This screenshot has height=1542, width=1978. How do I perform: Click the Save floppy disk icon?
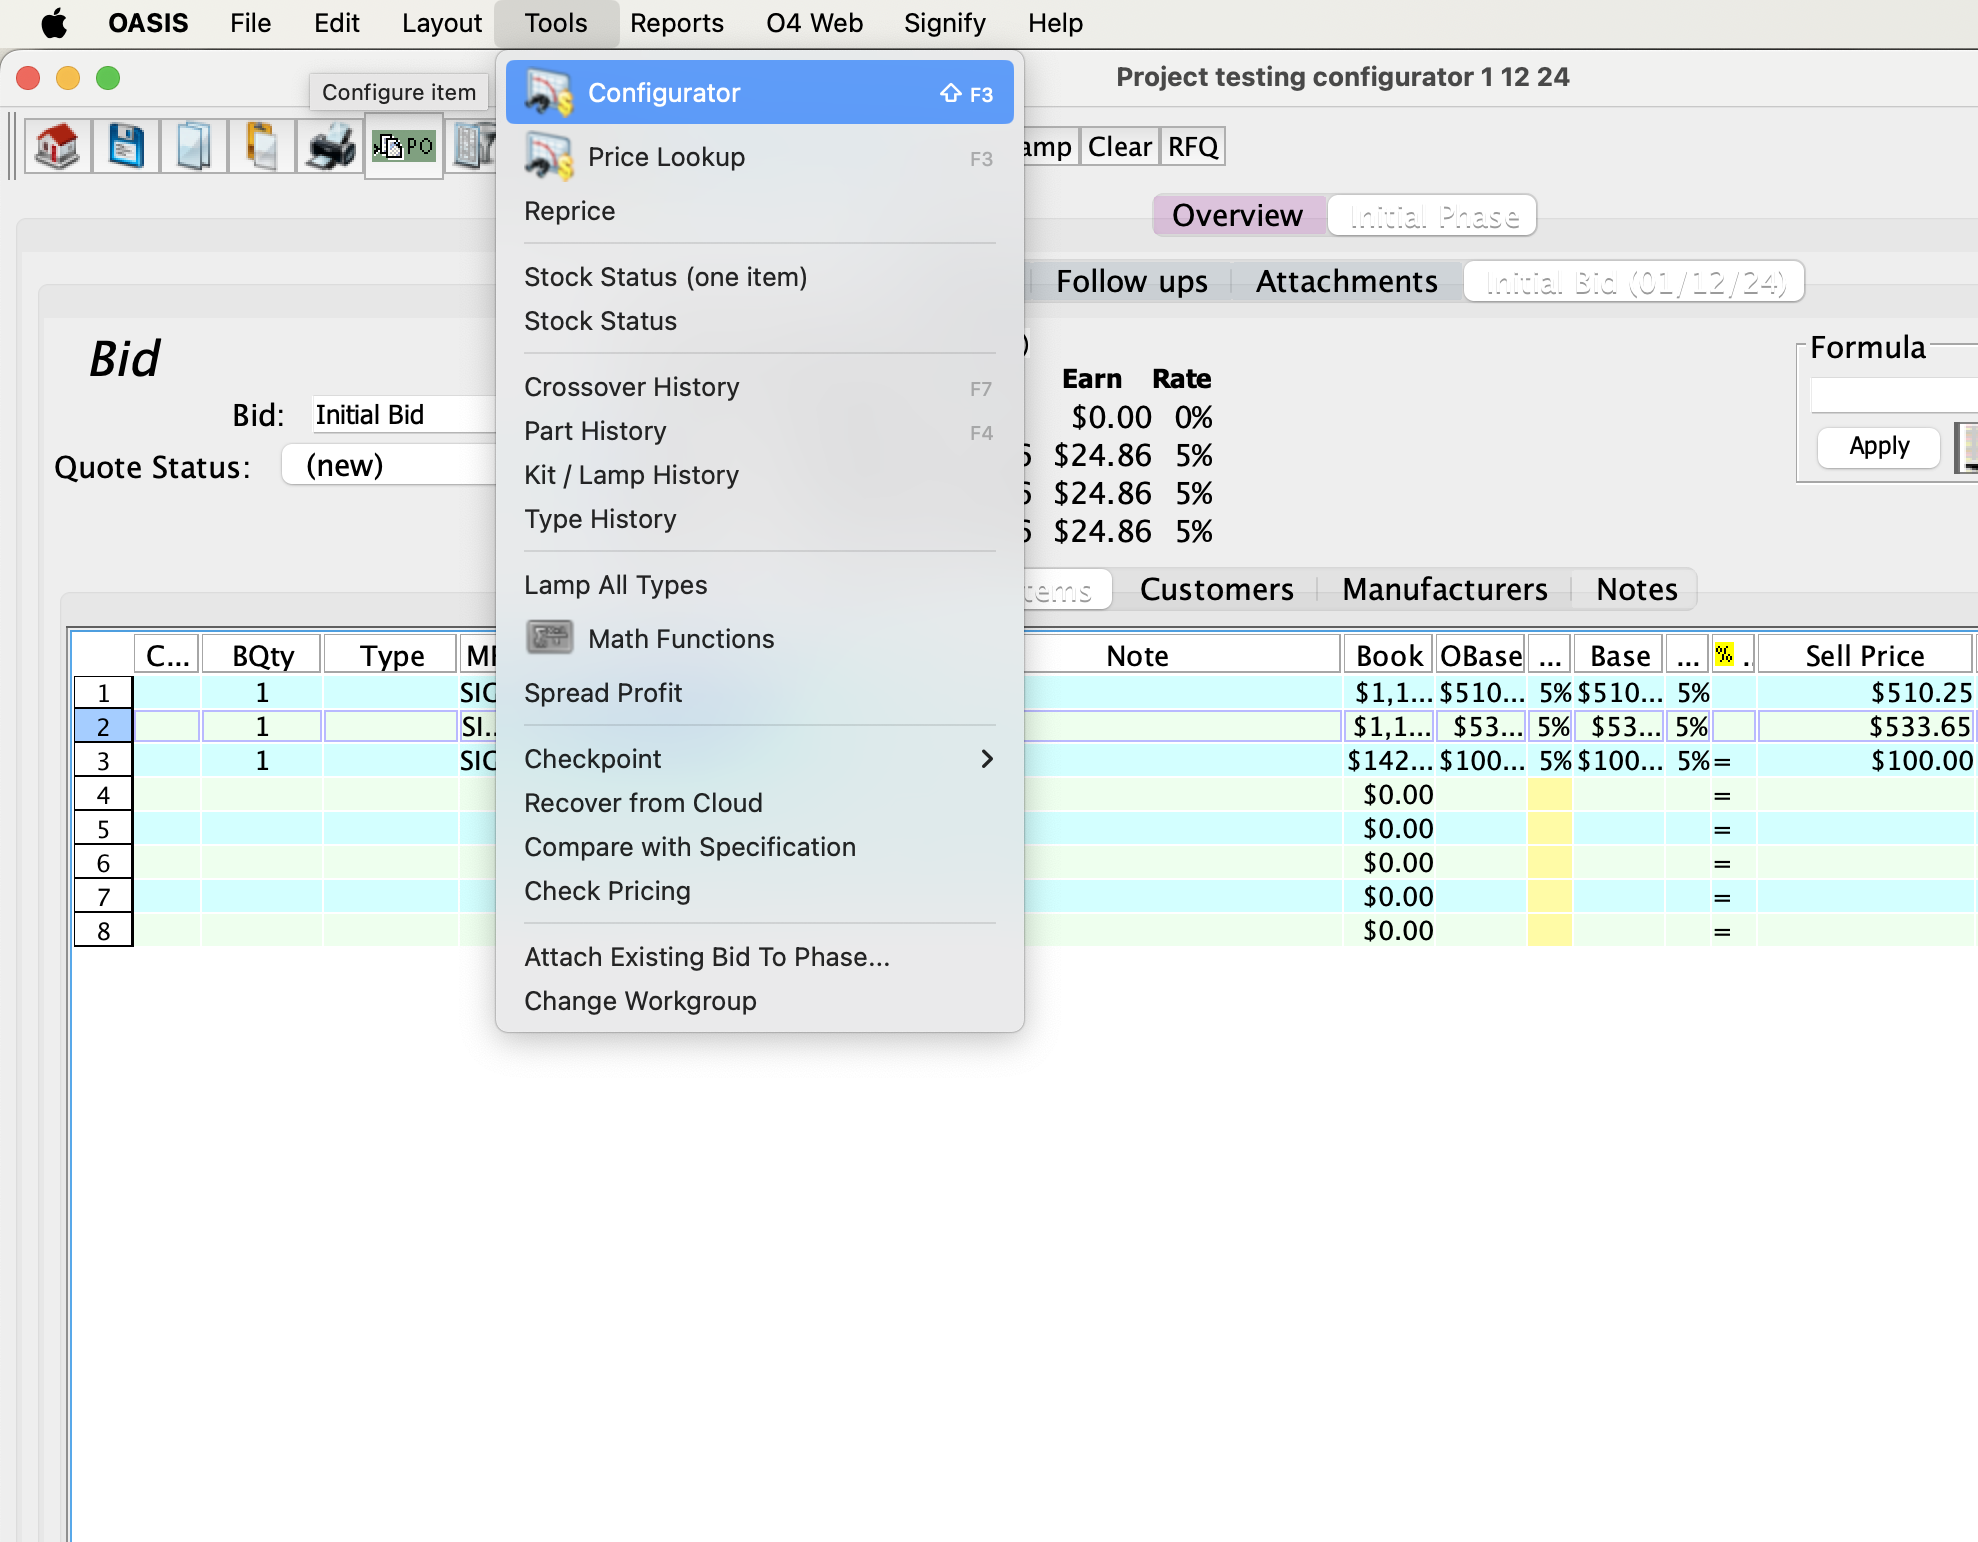tap(126, 147)
